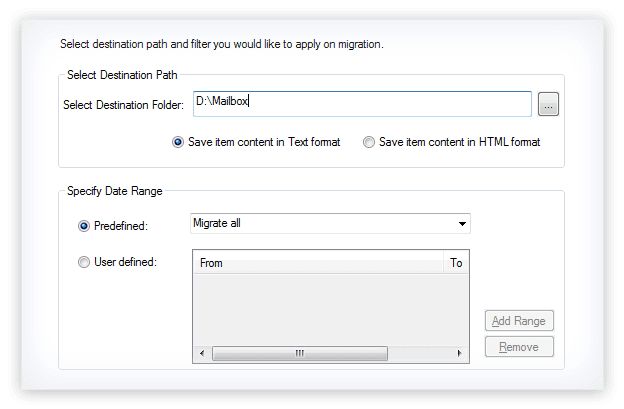This screenshot has width=624, height=409.
Task: Select Save item content in Text format
Action: pyautogui.click(x=178, y=142)
